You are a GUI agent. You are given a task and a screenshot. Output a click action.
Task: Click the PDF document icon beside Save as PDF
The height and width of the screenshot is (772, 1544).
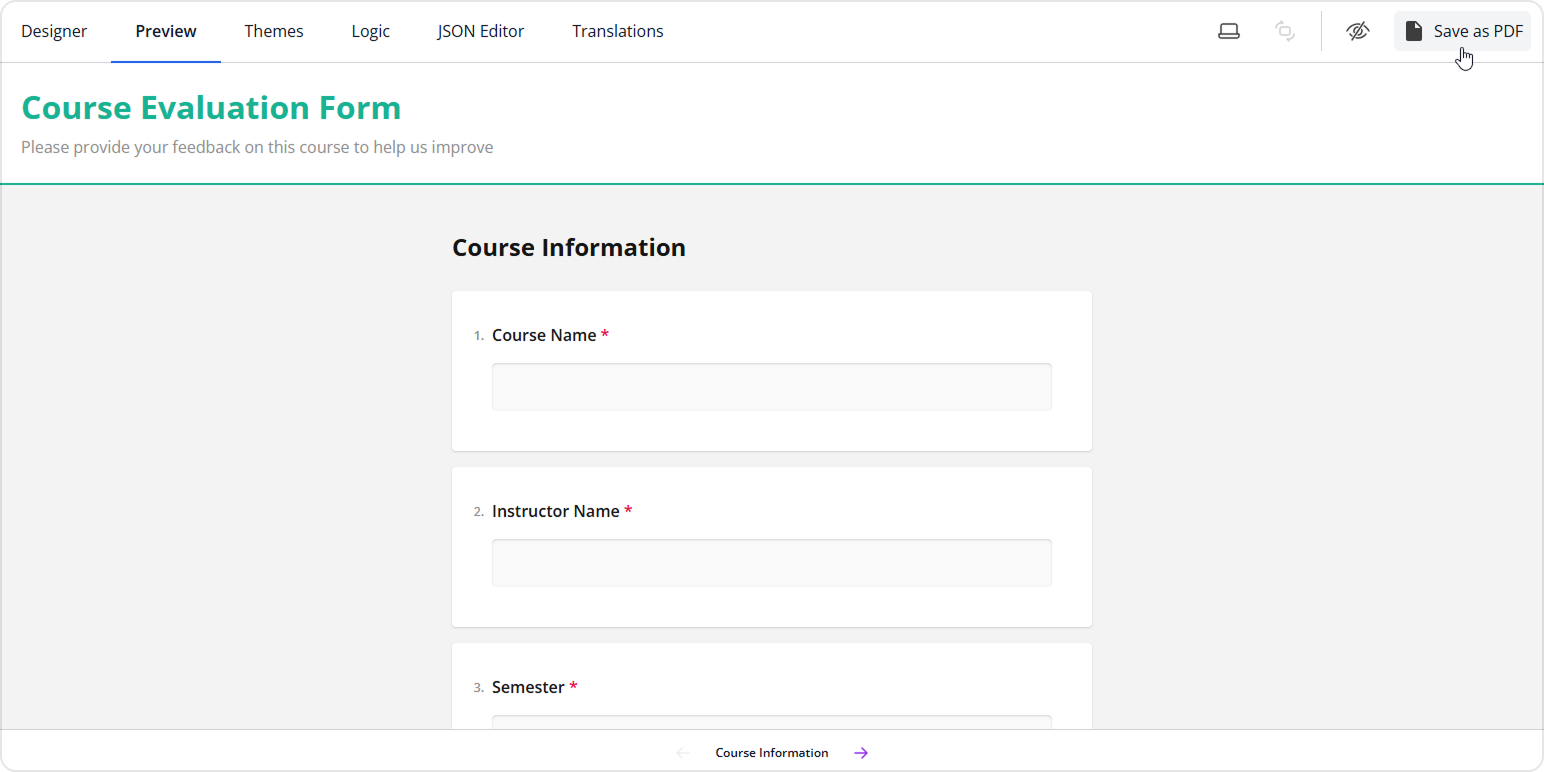(x=1414, y=30)
